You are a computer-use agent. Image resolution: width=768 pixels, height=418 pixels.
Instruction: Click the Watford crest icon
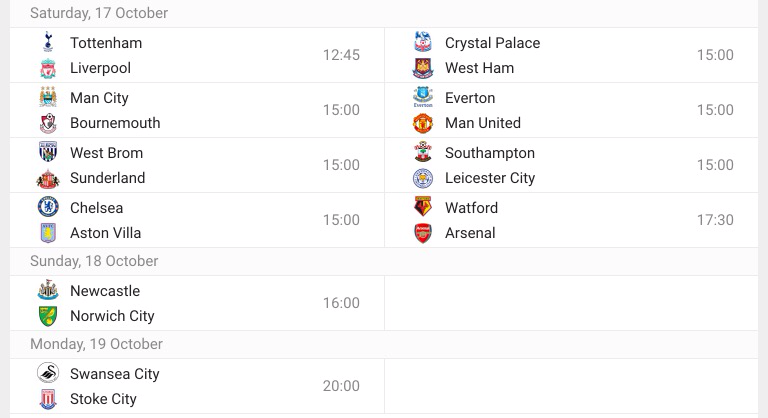[423, 208]
